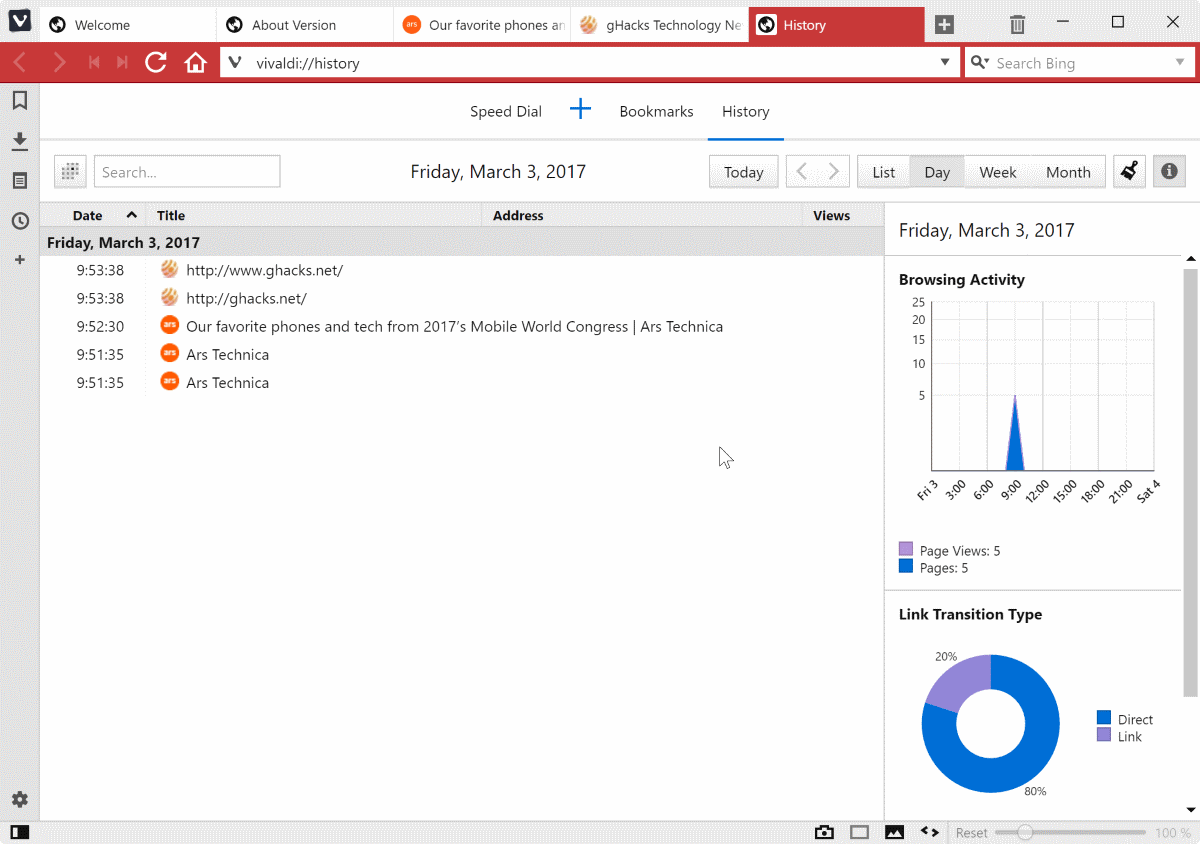Jump to Today in history

744,172
